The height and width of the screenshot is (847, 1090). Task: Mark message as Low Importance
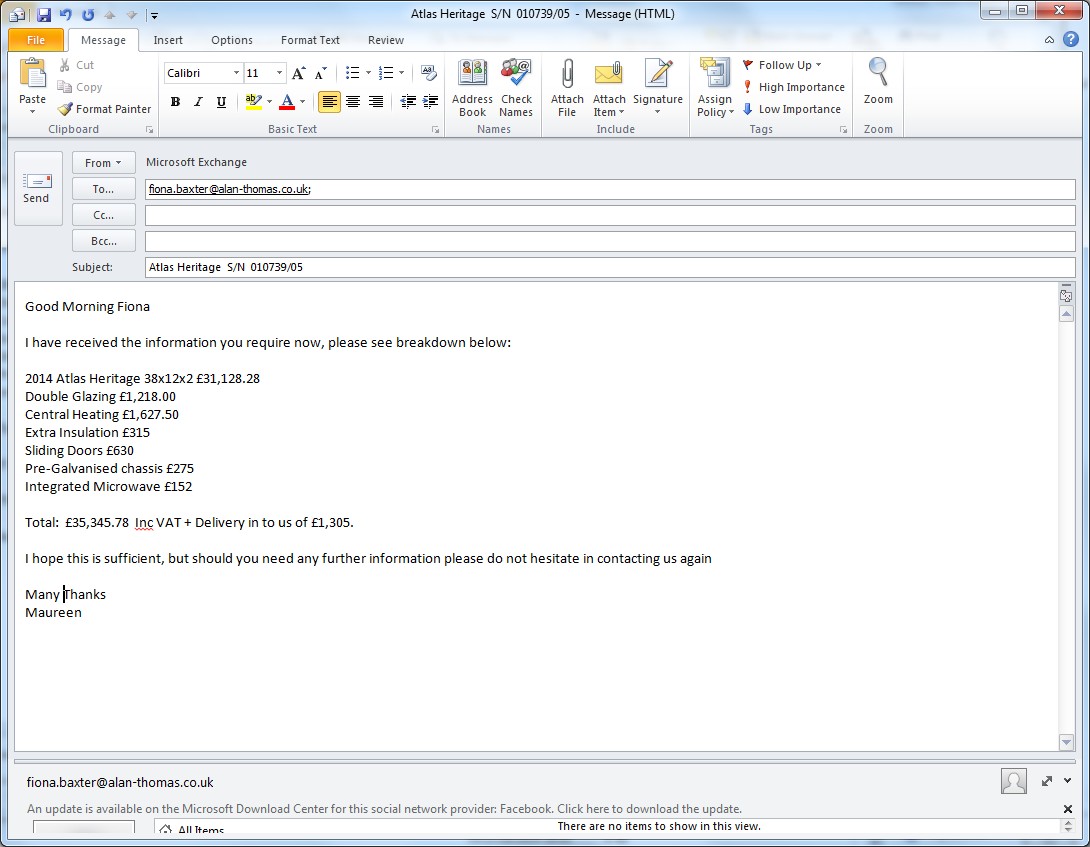click(791, 109)
